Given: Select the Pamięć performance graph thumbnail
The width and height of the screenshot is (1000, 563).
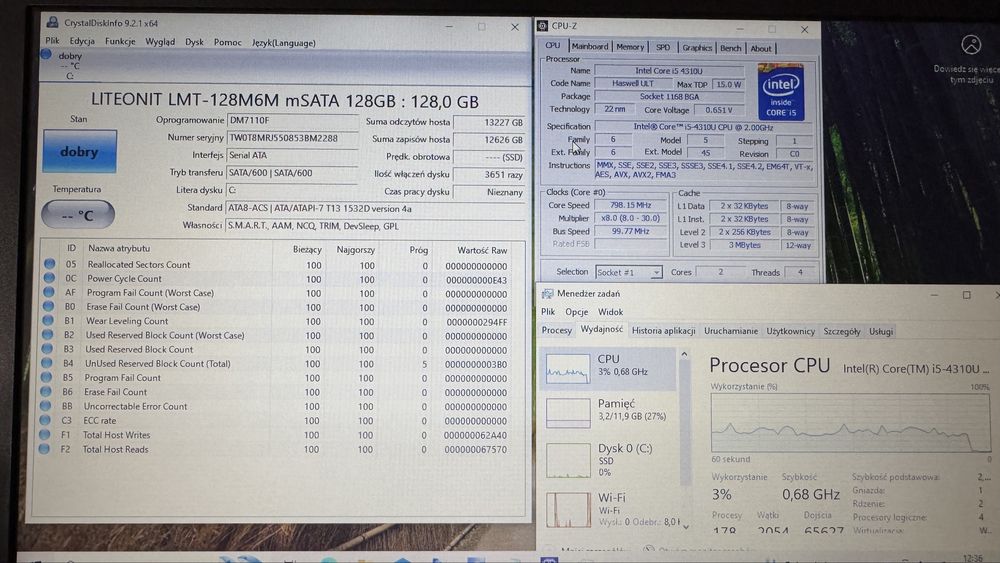Looking at the screenshot, I should coord(568,413).
